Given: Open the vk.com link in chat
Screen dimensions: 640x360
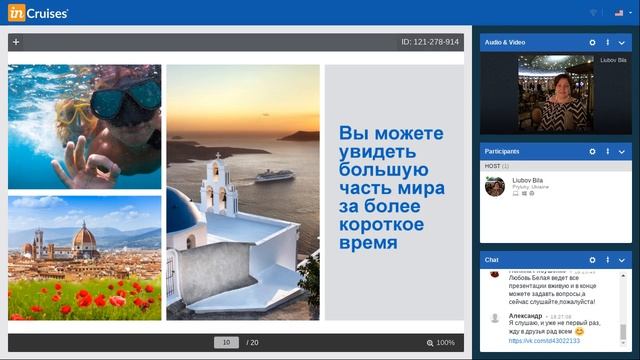Looking at the screenshot, I should 544,340.
